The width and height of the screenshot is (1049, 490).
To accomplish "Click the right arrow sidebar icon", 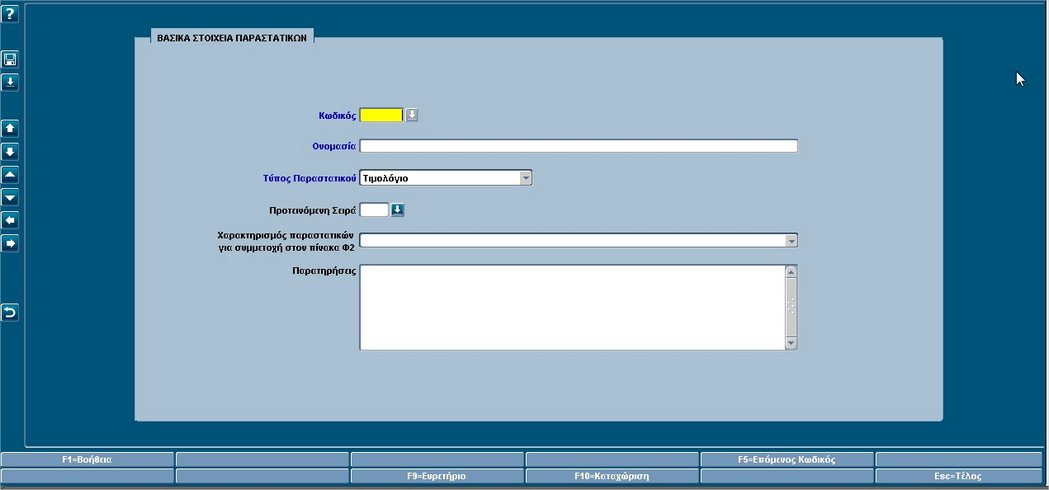I will tap(11, 243).
